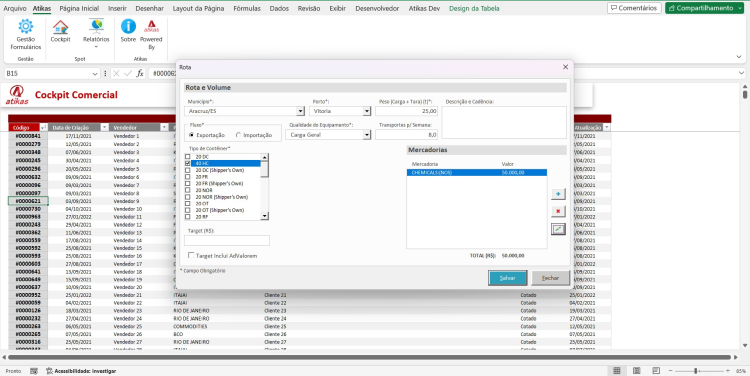Select the CHEMICALS (NOS) mercadoria row
This screenshot has height=376, width=750.
coord(476,173)
